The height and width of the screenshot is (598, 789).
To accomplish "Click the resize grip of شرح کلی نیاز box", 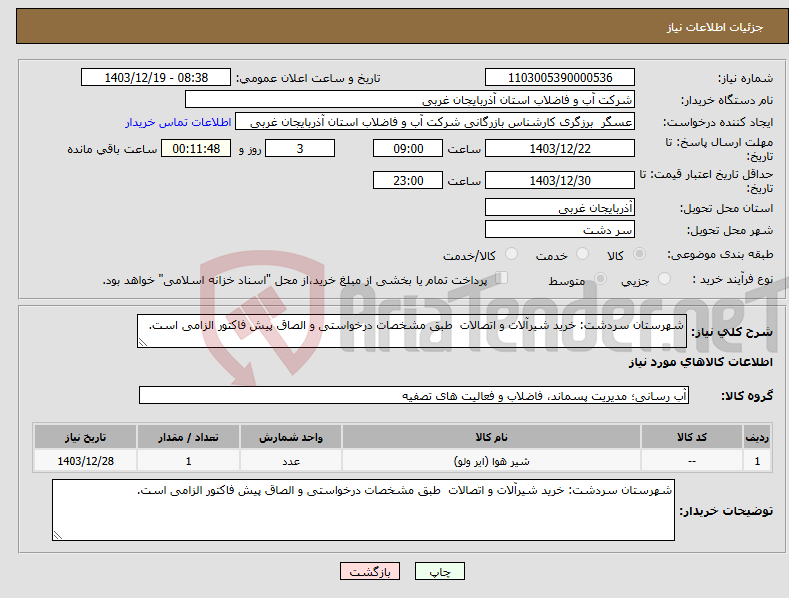I will [x=143, y=342].
